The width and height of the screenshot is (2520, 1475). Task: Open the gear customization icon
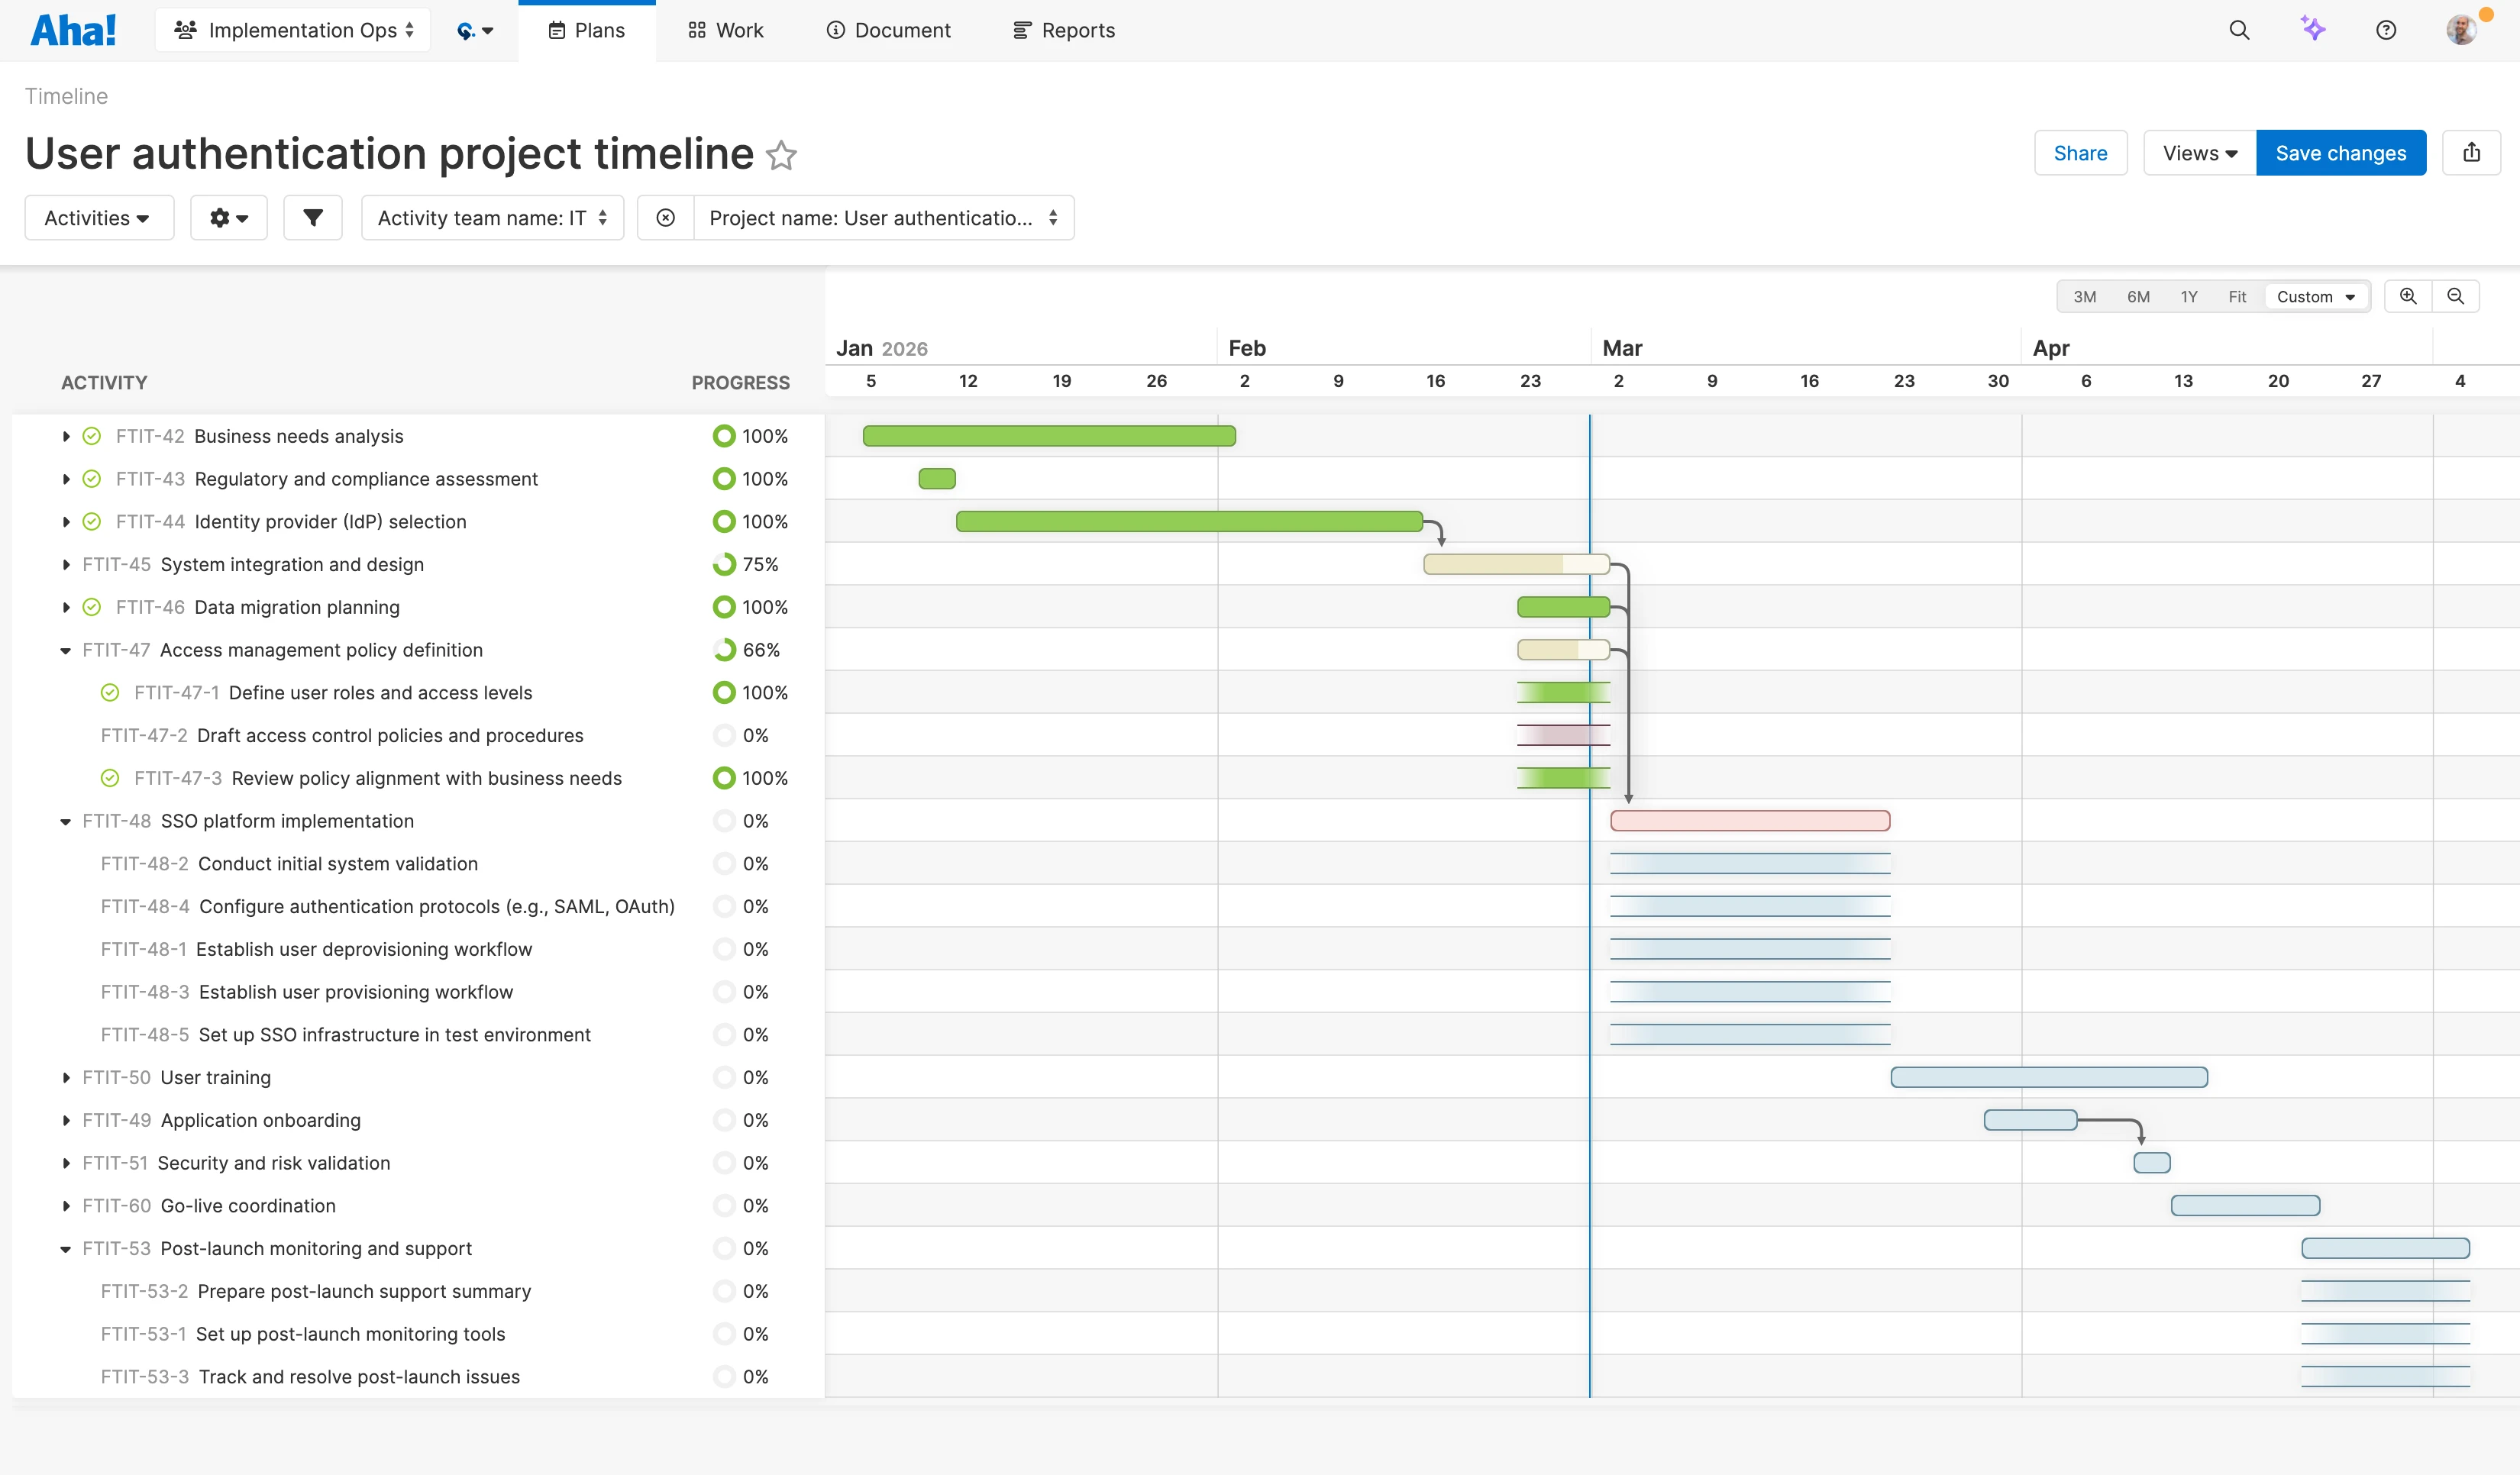tap(228, 217)
